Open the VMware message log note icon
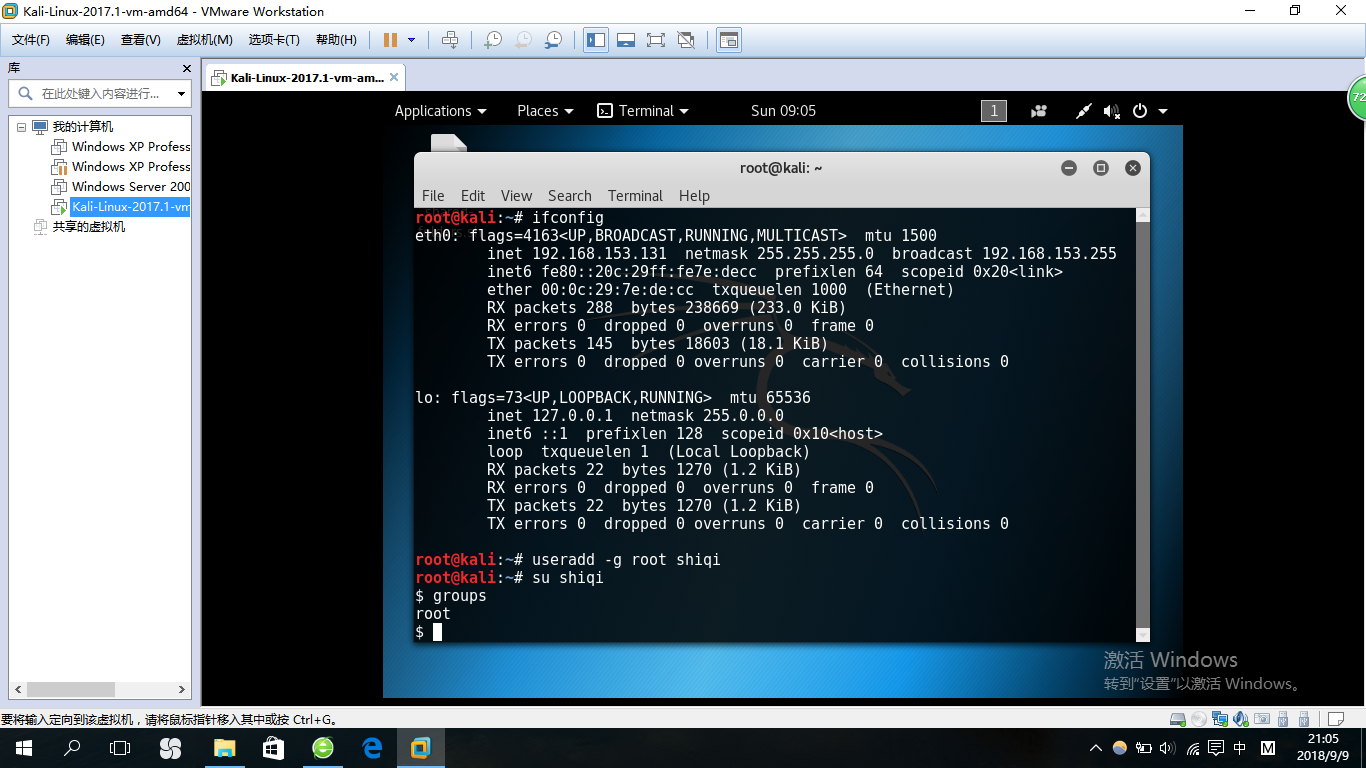Image resolution: width=1366 pixels, height=768 pixels. click(x=1335, y=719)
